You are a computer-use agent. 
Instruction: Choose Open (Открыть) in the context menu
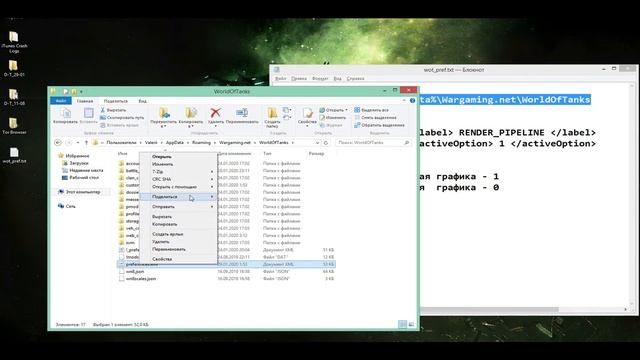(178, 157)
